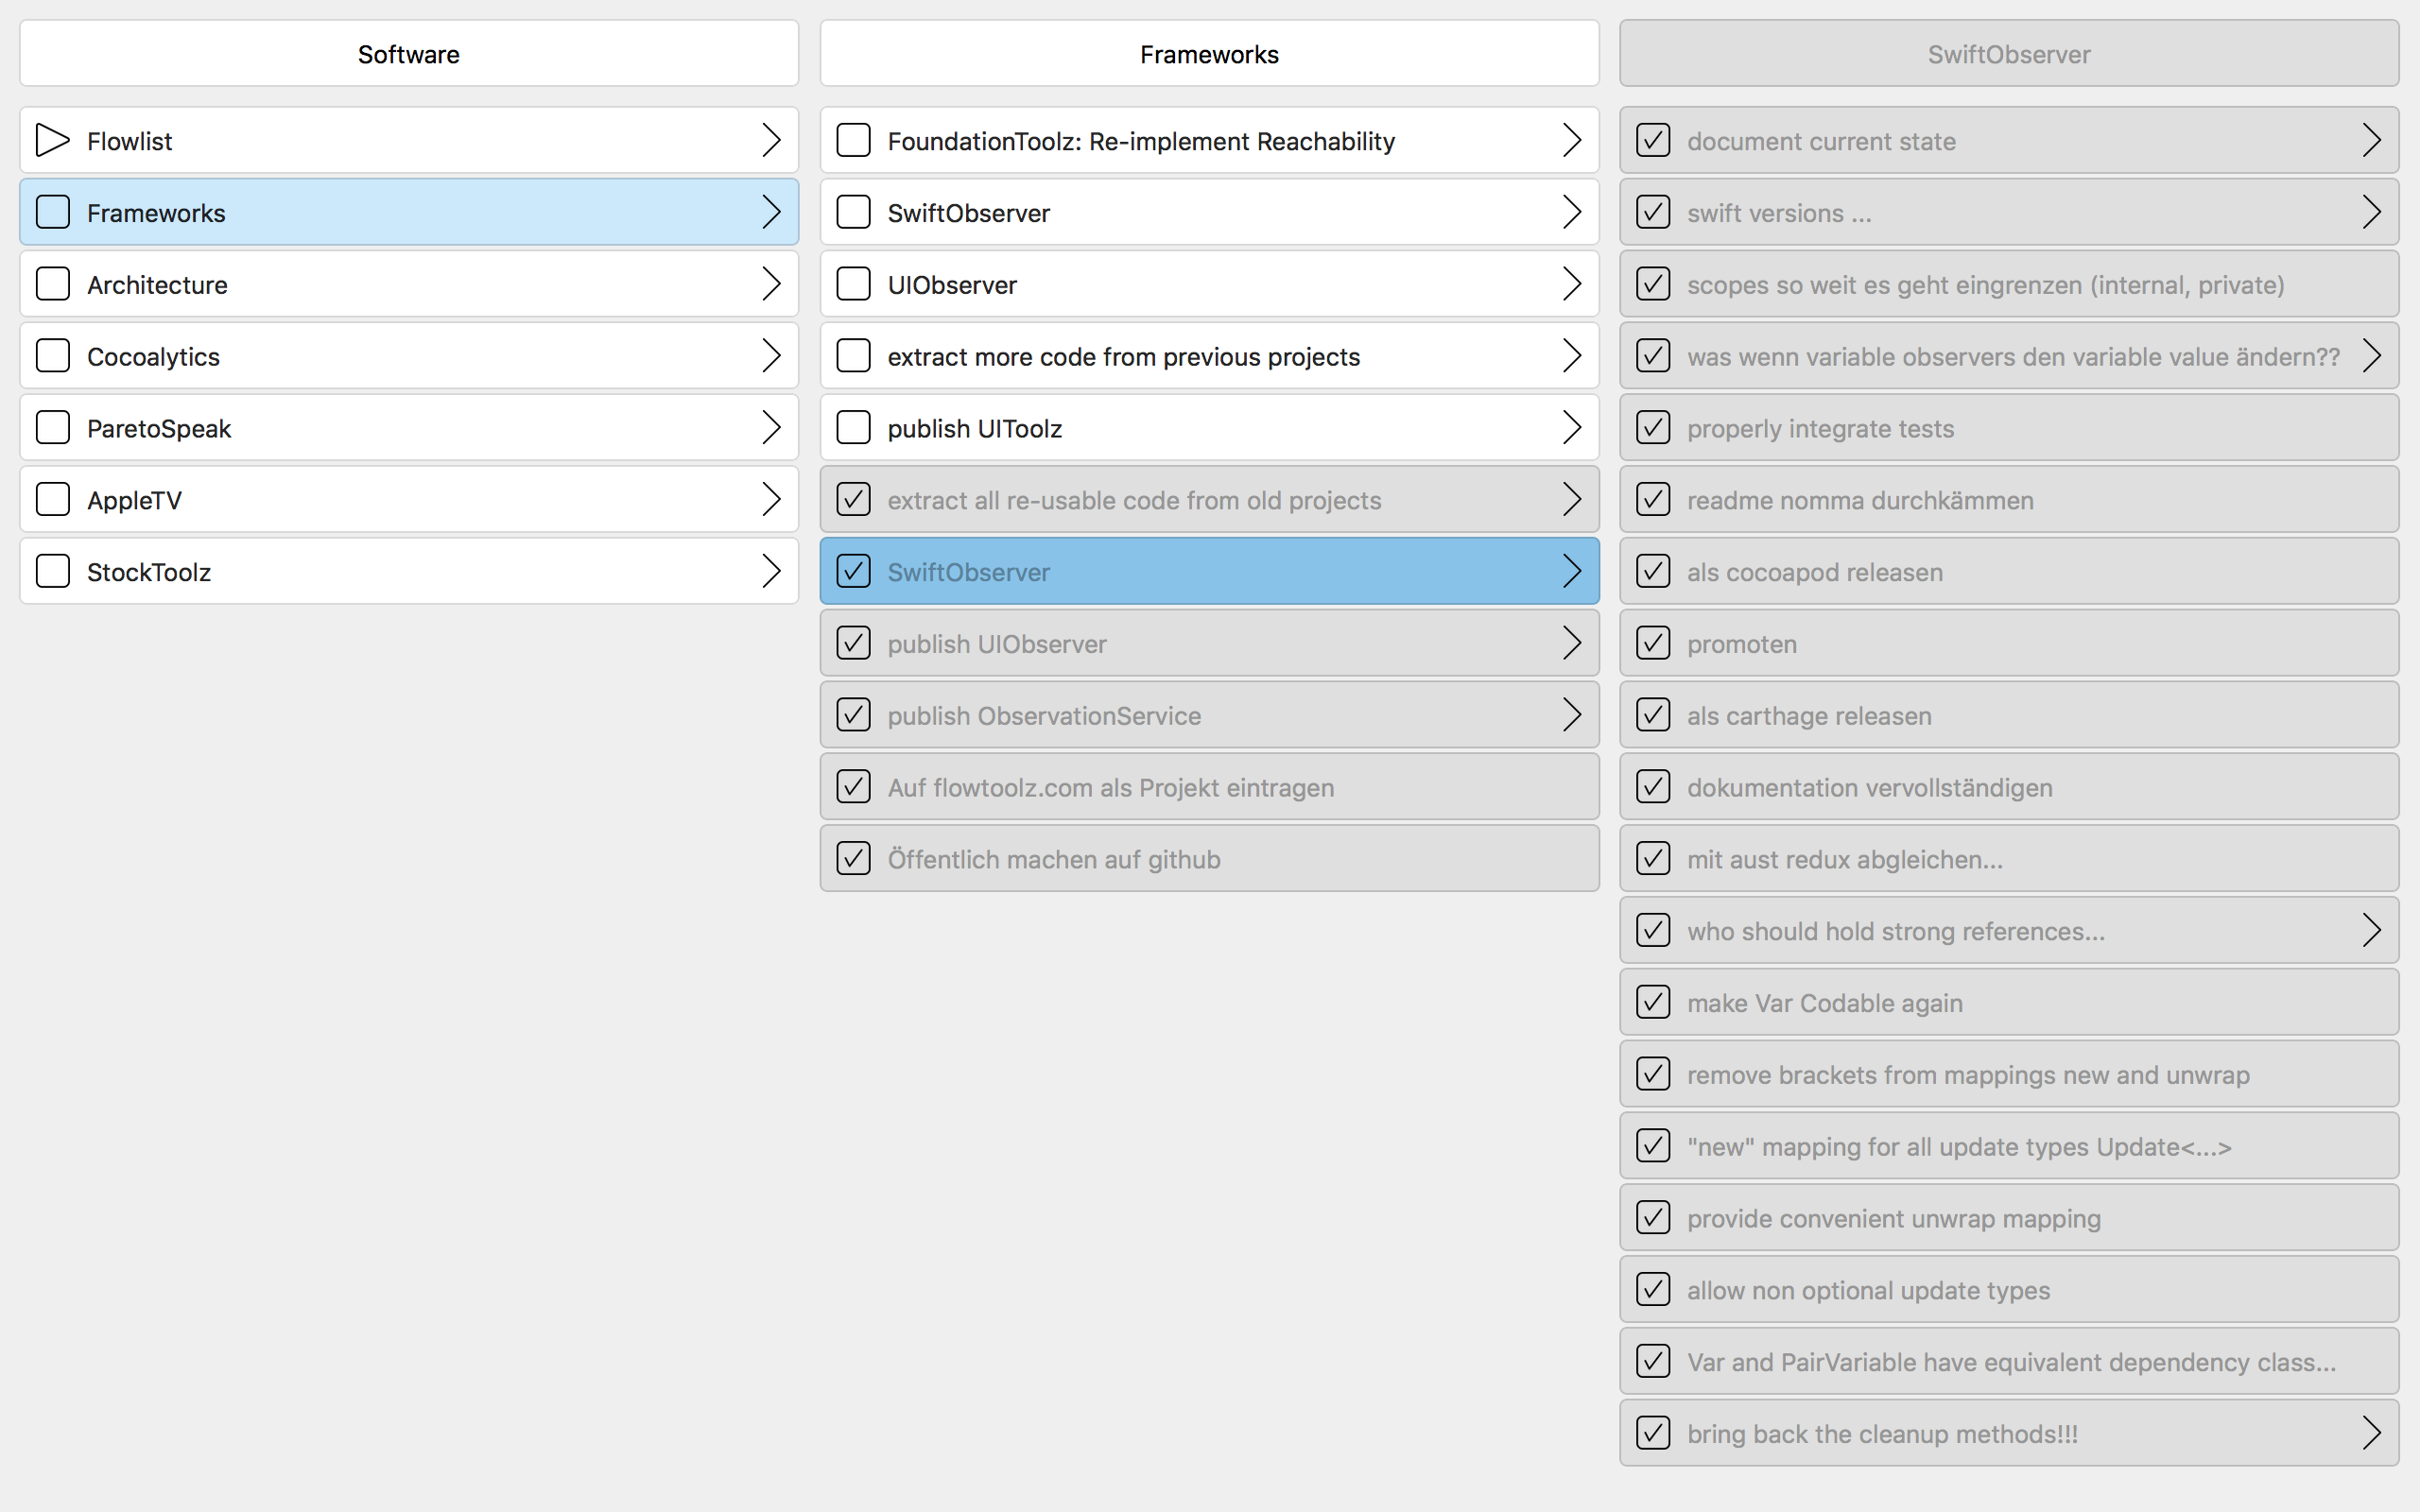Click the Frameworks row expand arrow
This screenshot has height=1512, width=2420.
pyautogui.click(x=771, y=213)
